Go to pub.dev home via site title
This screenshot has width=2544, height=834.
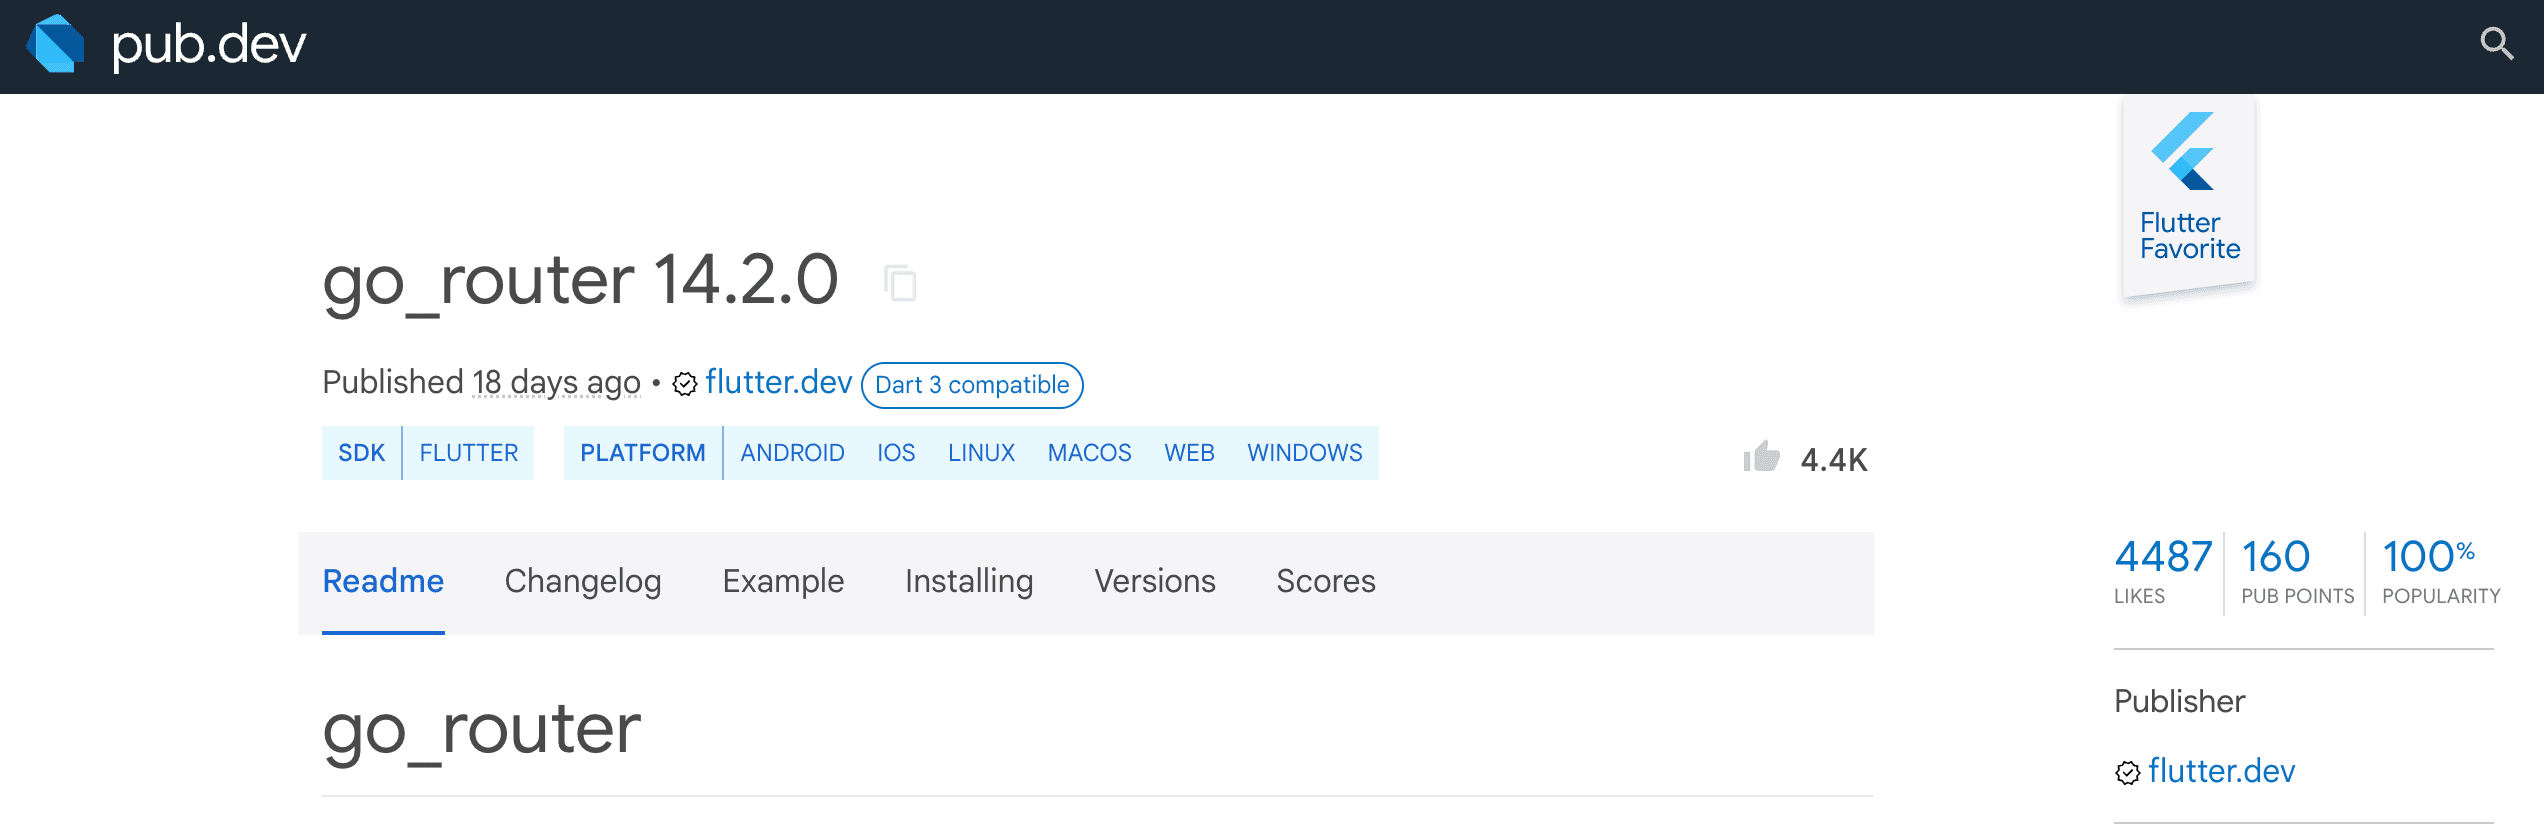(x=208, y=45)
